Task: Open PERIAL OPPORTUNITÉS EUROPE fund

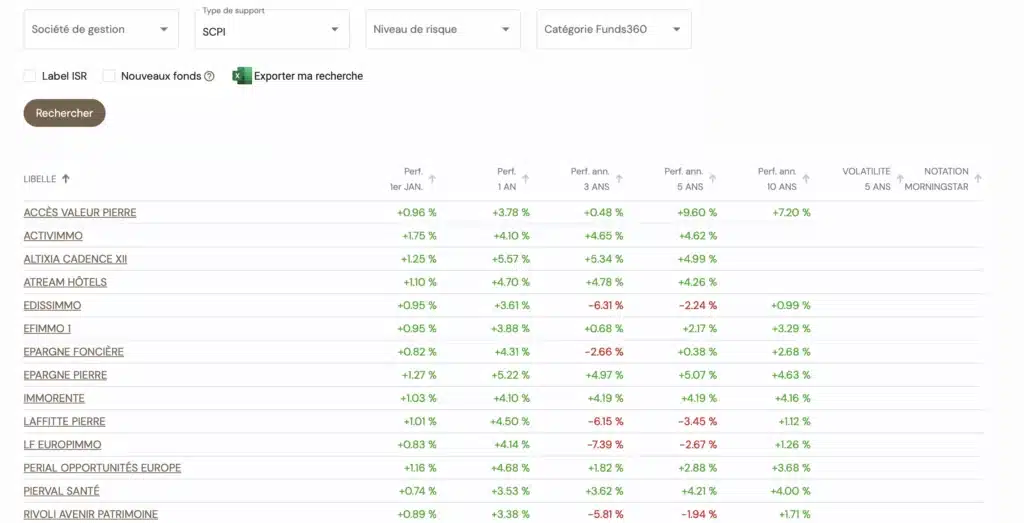Action: 103,468
